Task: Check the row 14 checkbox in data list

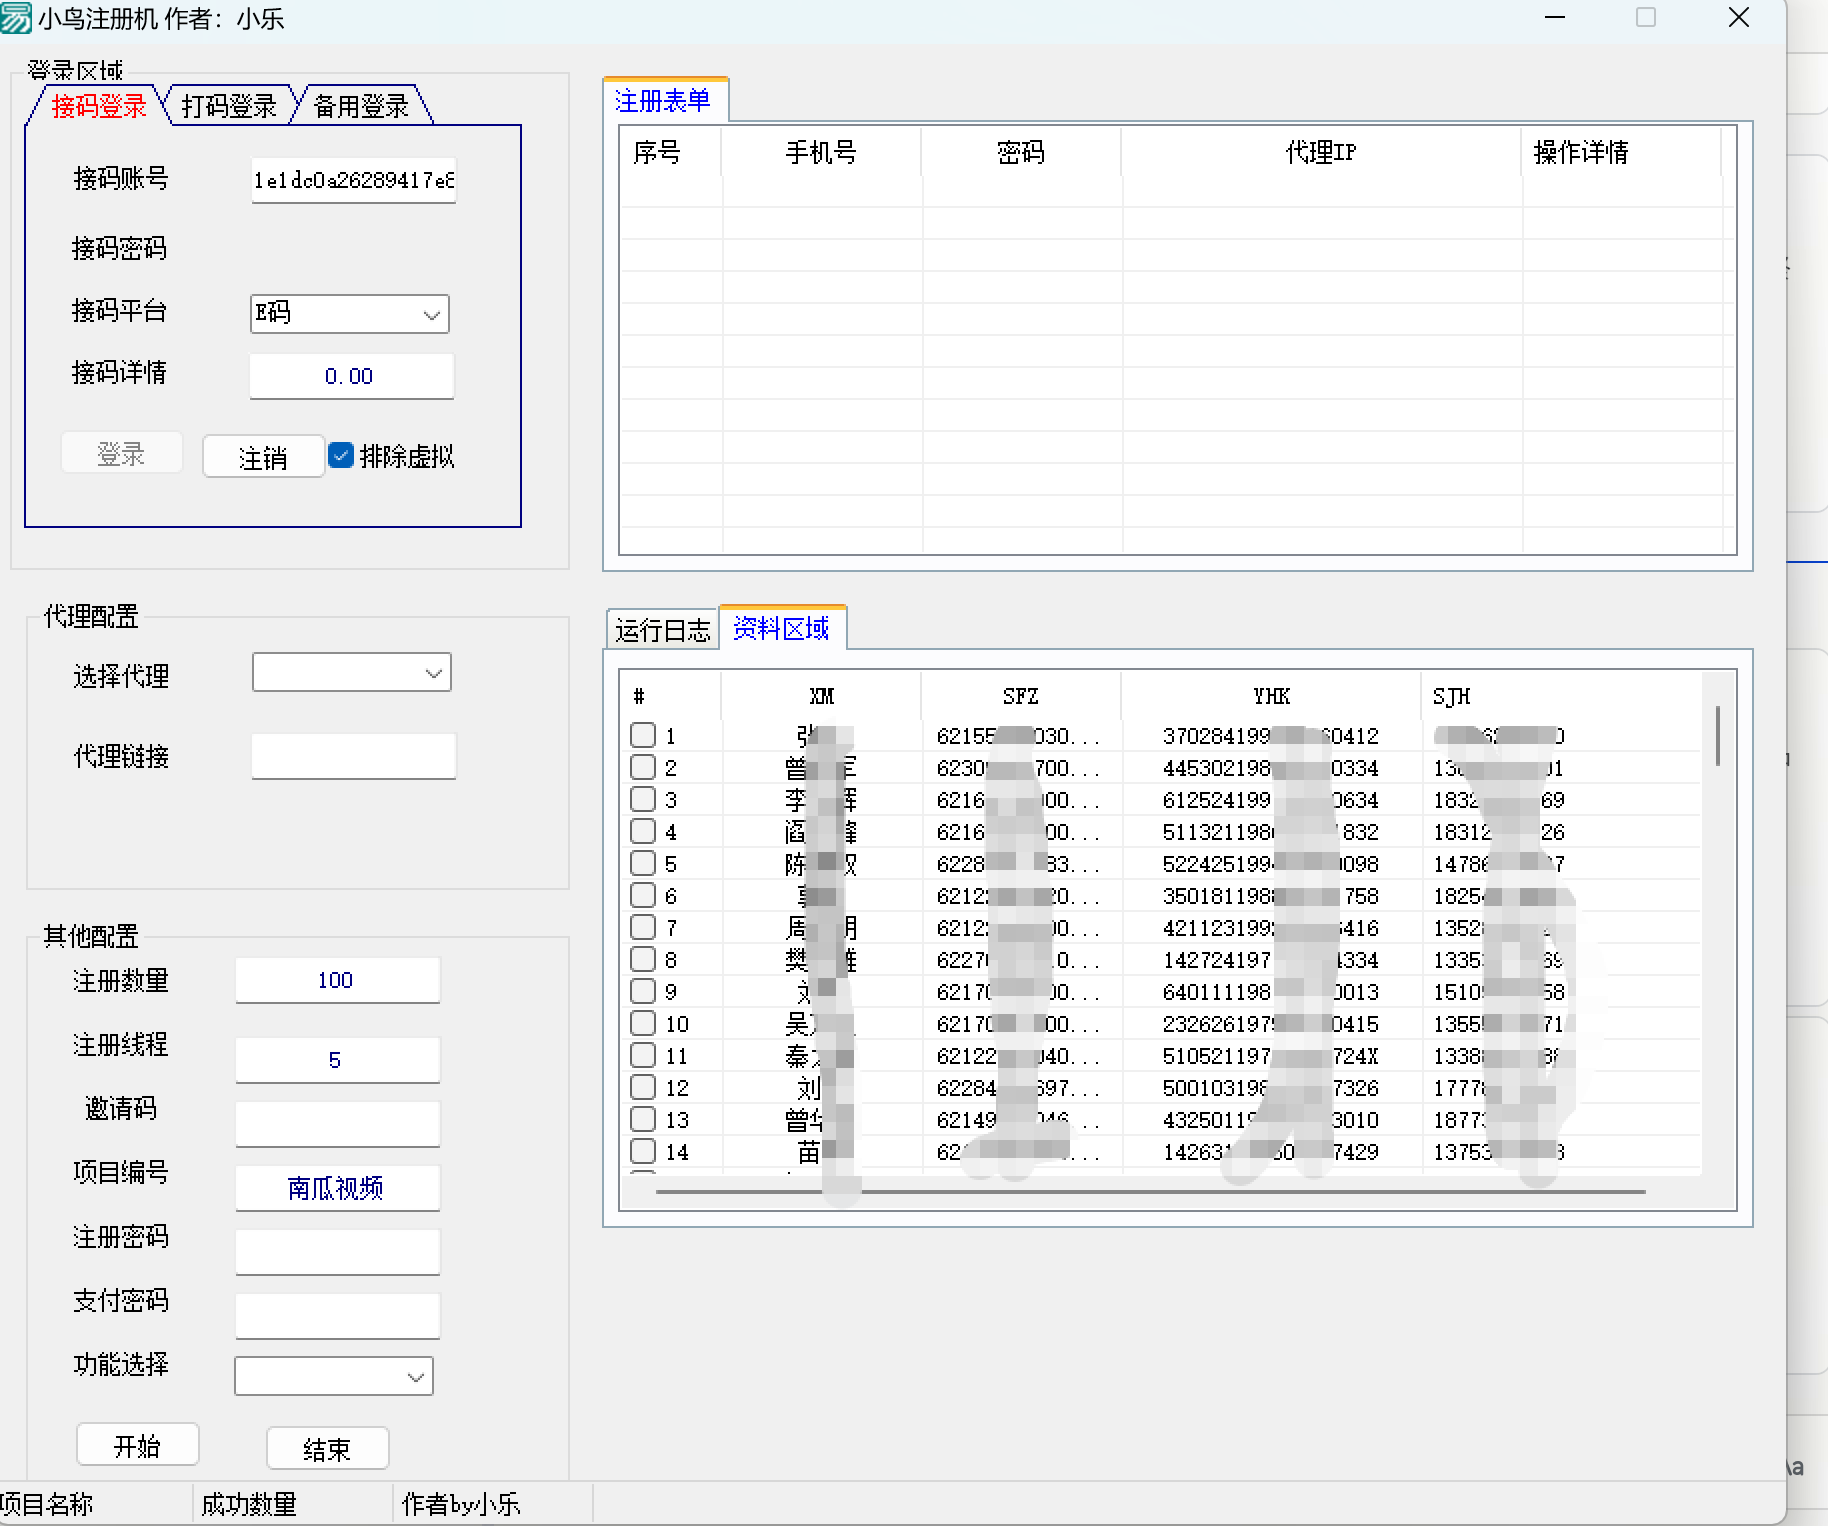Action: (643, 1152)
